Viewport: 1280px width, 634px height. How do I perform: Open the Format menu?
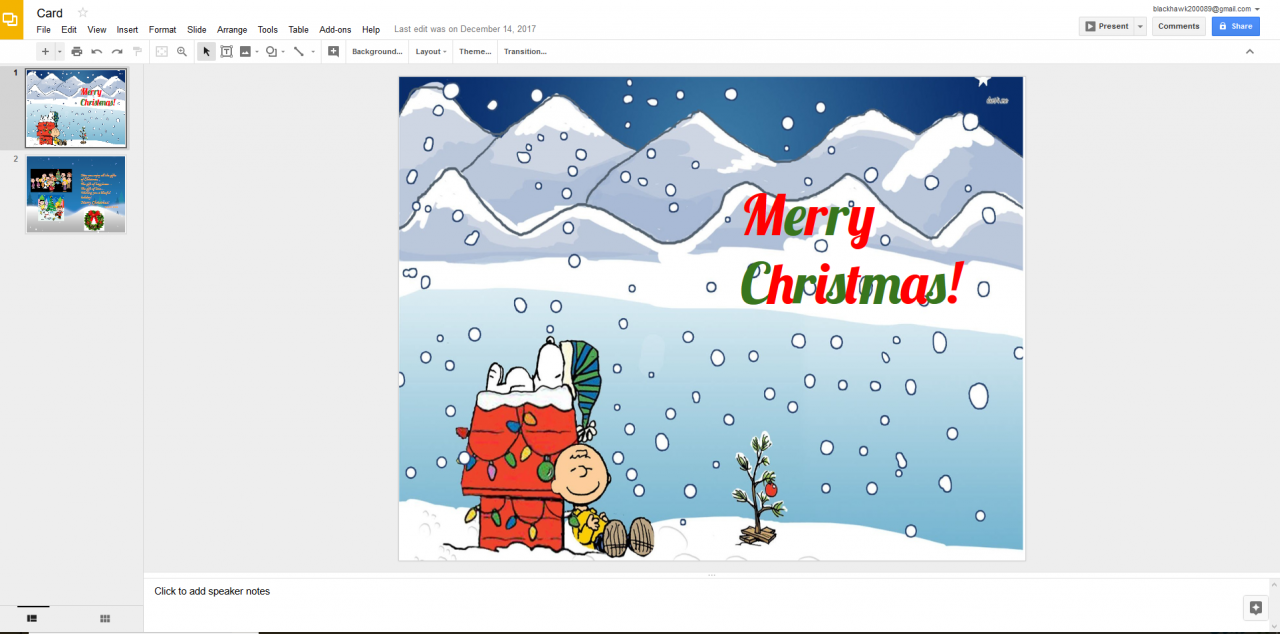click(163, 30)
